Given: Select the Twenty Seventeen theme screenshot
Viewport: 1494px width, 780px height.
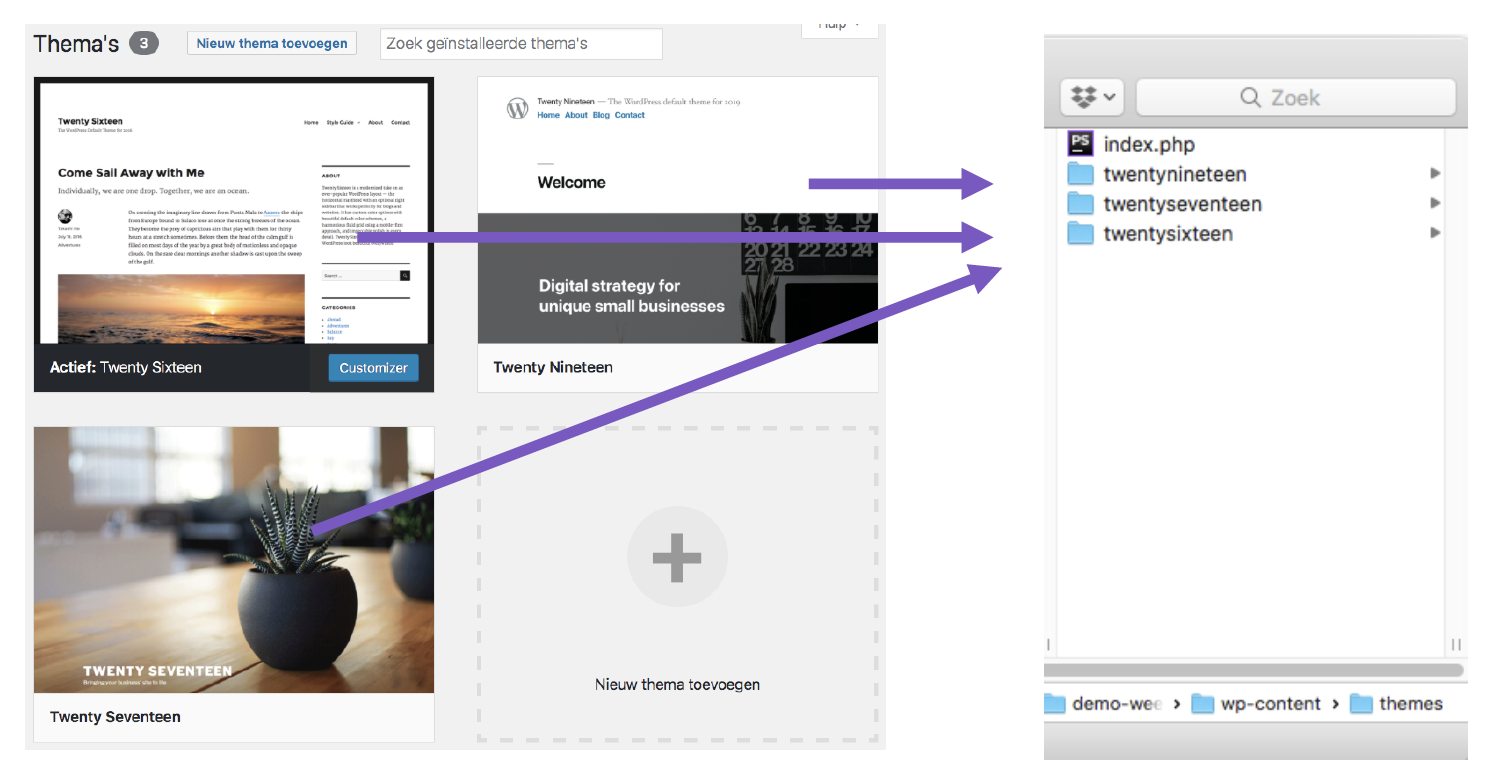Looking at the screenshot, I should (x=234, y=560).
